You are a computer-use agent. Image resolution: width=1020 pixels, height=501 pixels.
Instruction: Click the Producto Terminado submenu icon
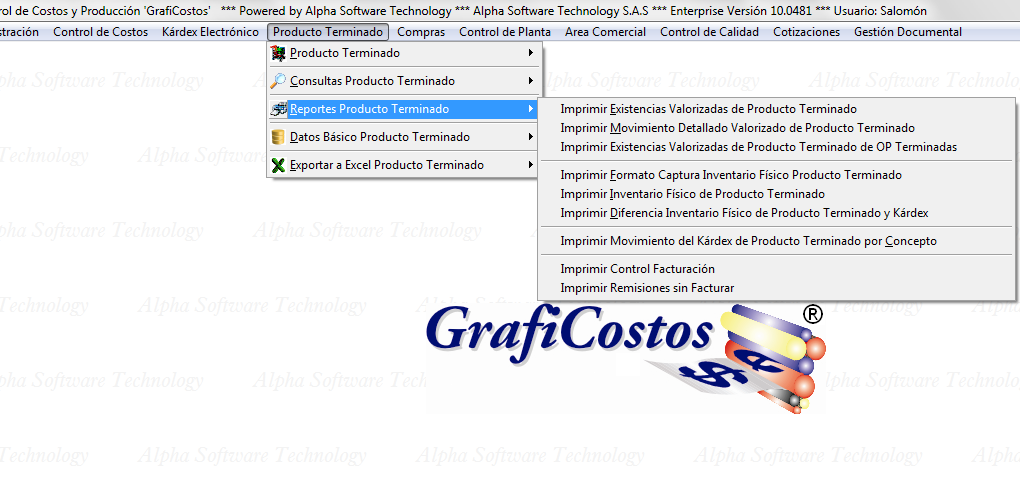coord(279,53)
